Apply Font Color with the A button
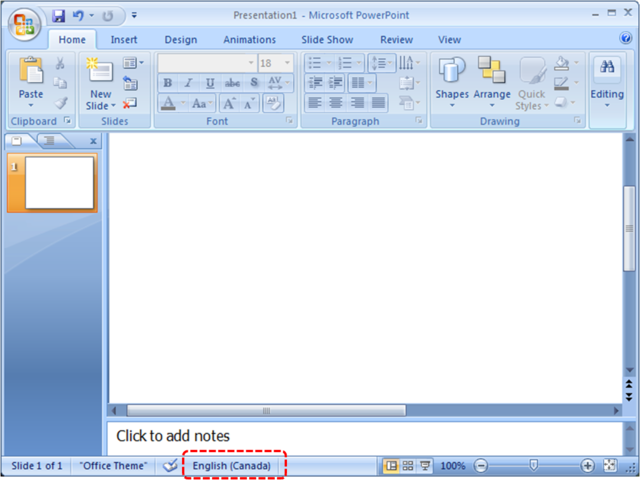 [168, 103]
